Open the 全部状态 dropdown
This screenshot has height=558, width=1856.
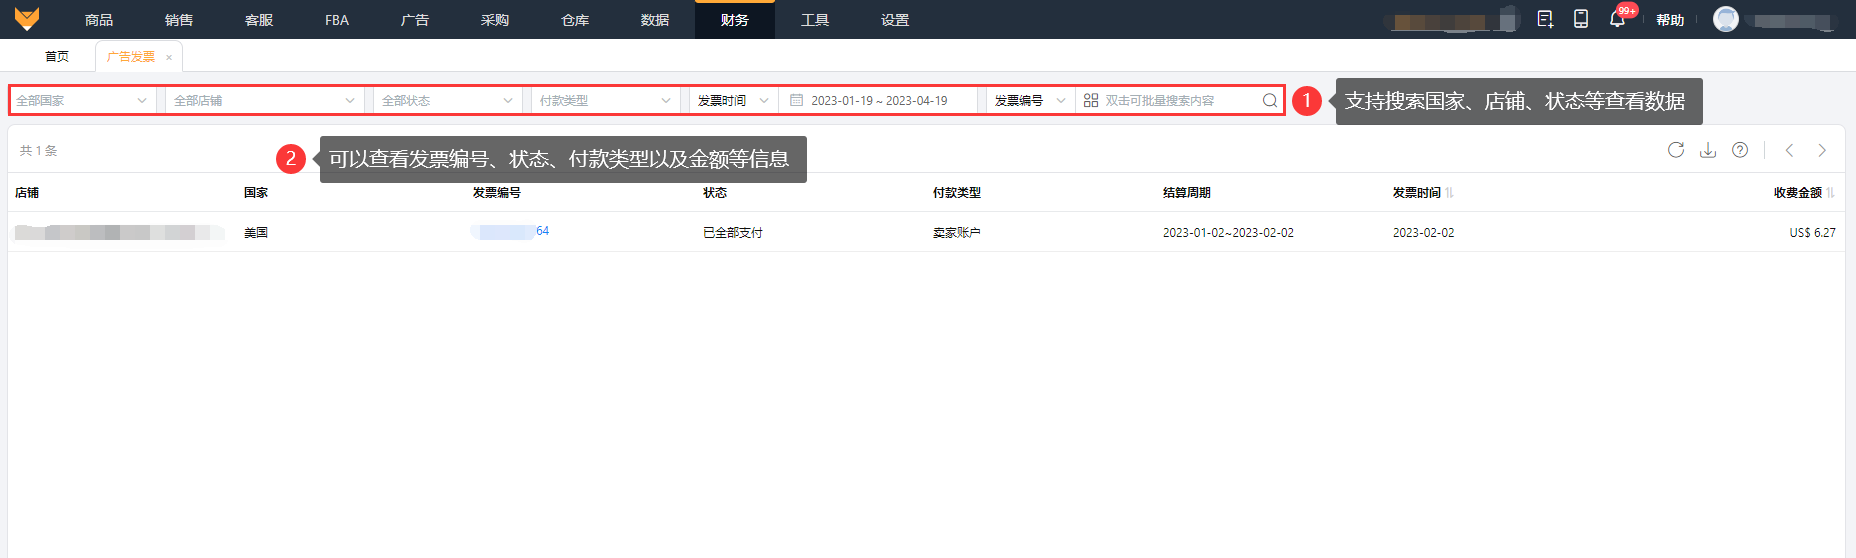tap(447, 100)
